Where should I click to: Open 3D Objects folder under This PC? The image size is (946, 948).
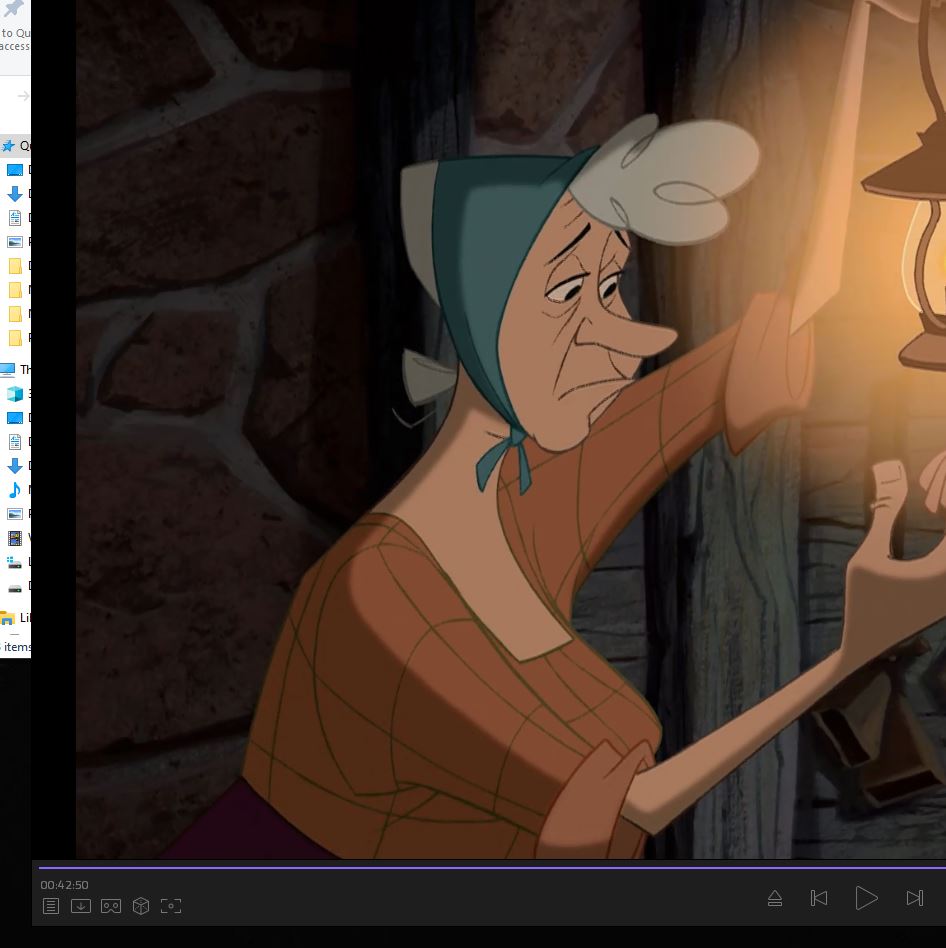point(15,394)
